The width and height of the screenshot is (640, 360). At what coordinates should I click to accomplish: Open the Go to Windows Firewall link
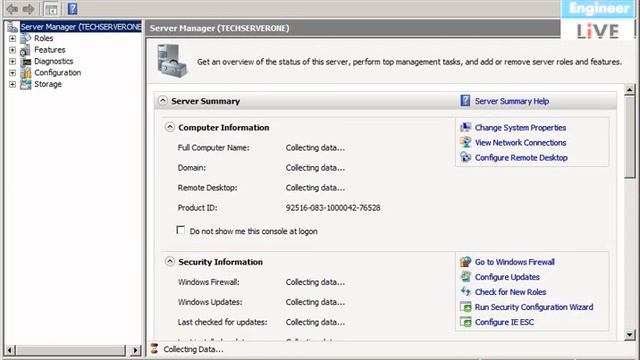(x=515, y=262)
